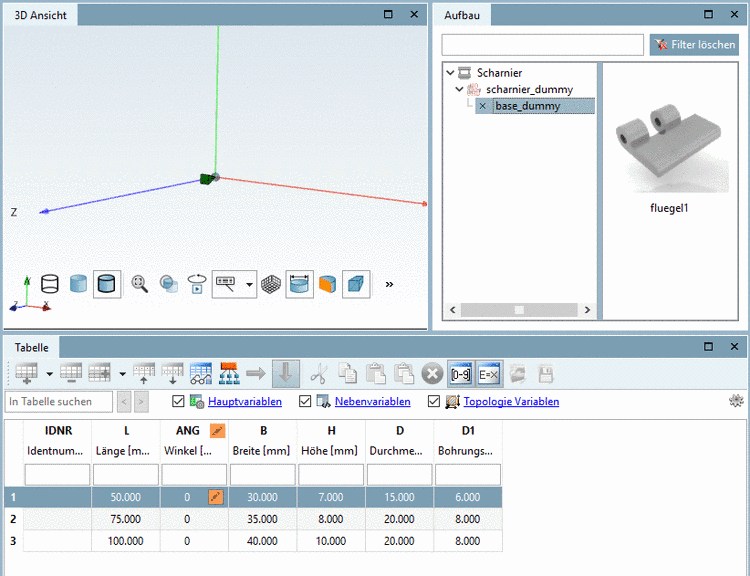Screen dimensions: 750x576
Task: Click the [0-9] numeric display icon
Action: 461,373
